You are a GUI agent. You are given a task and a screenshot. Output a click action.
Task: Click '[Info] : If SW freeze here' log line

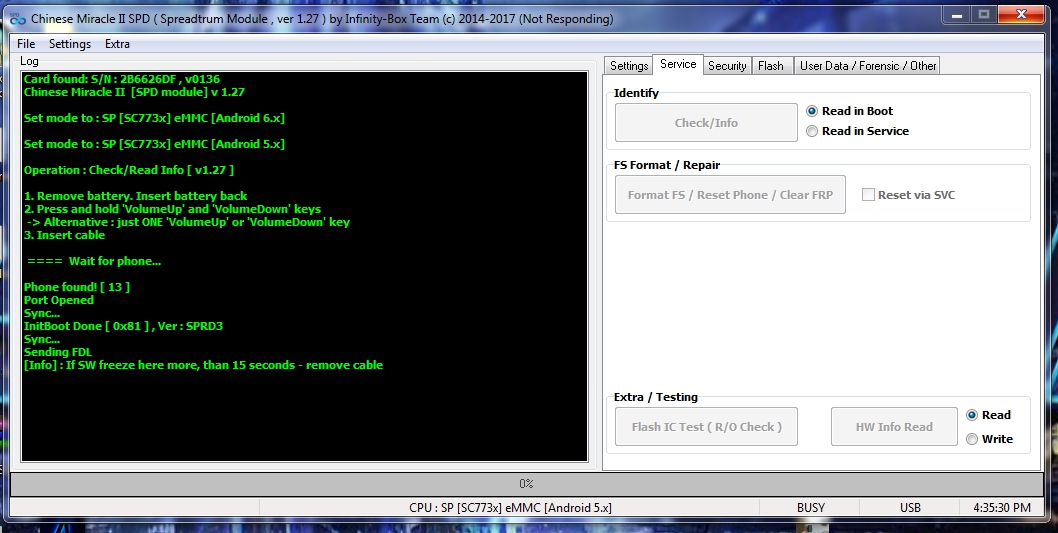203,365
